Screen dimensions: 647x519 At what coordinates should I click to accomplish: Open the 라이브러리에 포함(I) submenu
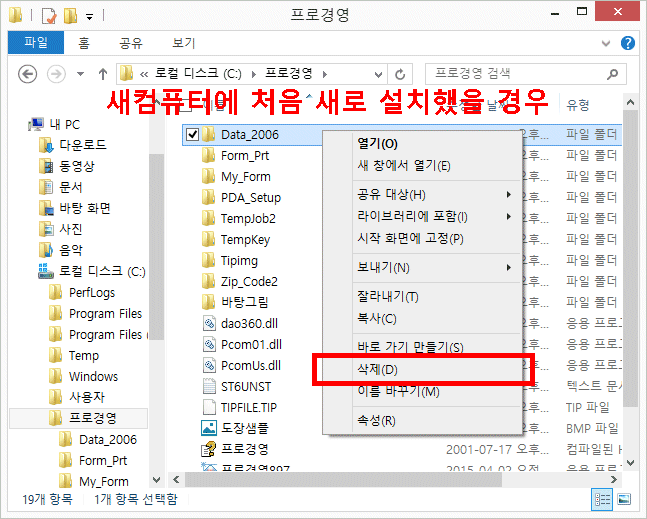436,216
